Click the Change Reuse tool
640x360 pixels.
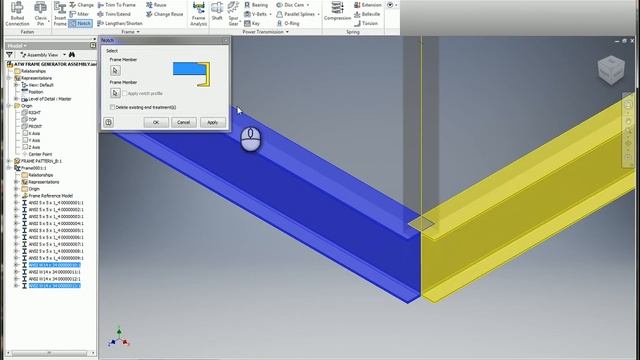click(164, 14)
